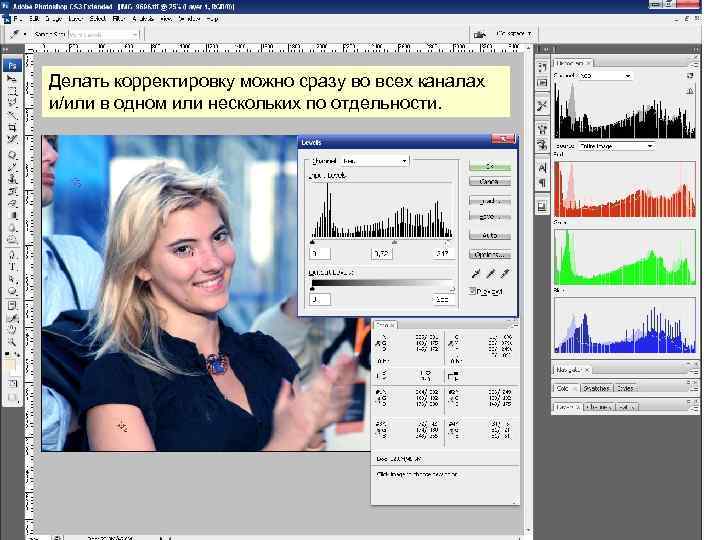Viewport: 720px width, 540px height.
Task: Switch to the Swatches tab
Action: click(x=596, y=388)
